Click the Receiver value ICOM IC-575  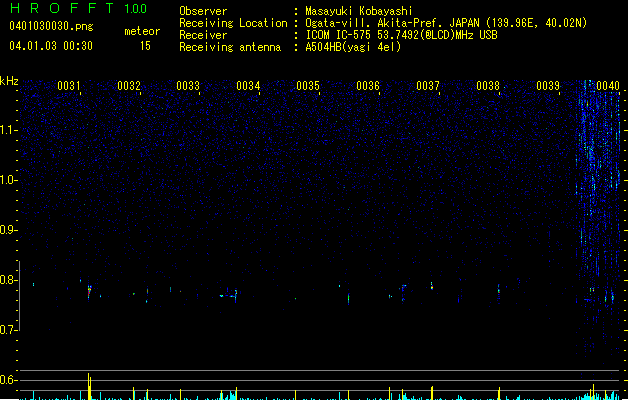[339, 35]
